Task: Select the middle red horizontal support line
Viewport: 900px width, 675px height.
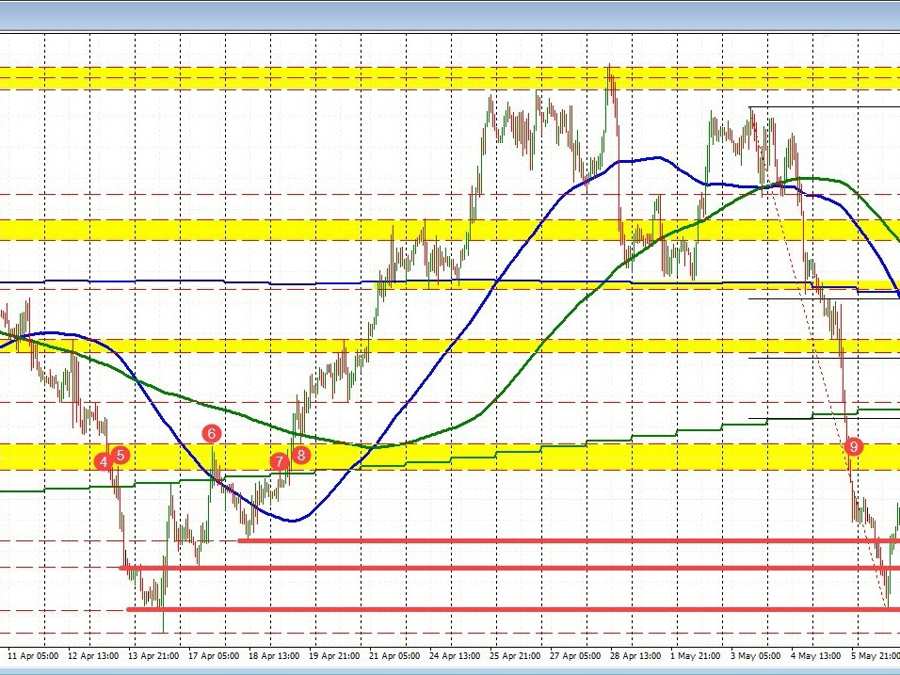Action: tap(509, 568)
